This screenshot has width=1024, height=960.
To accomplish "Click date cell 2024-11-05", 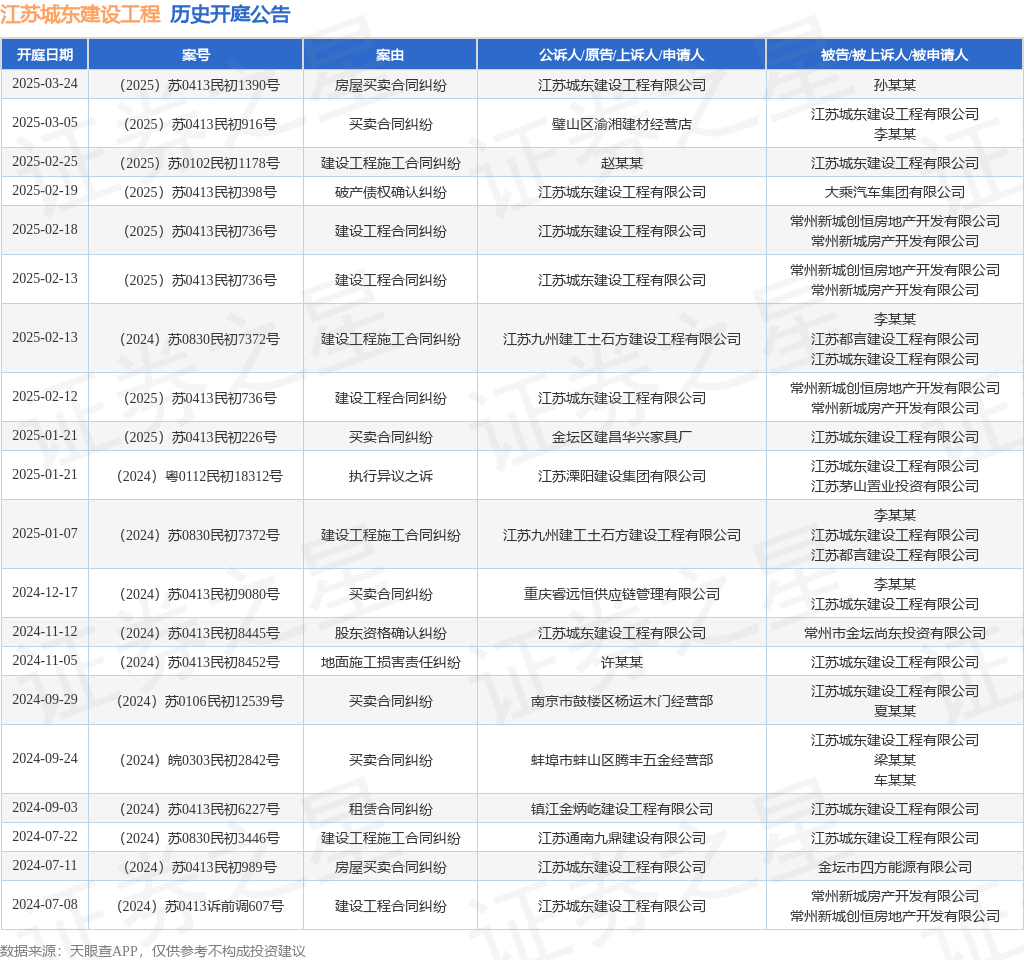I will coord(44,661).
